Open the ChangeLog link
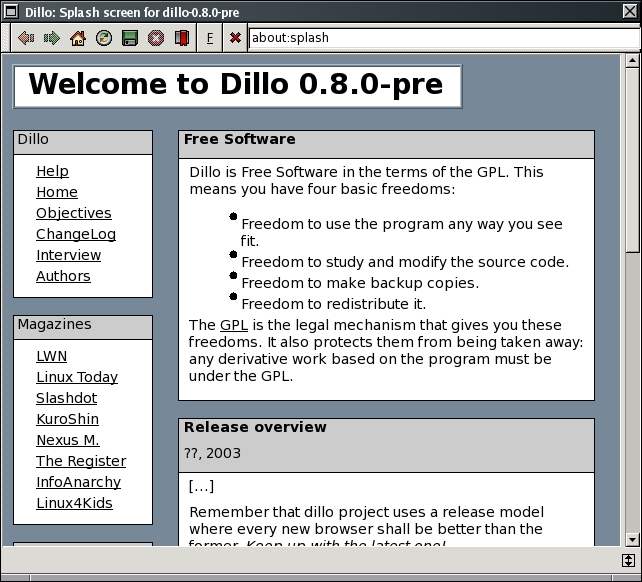 76,234
